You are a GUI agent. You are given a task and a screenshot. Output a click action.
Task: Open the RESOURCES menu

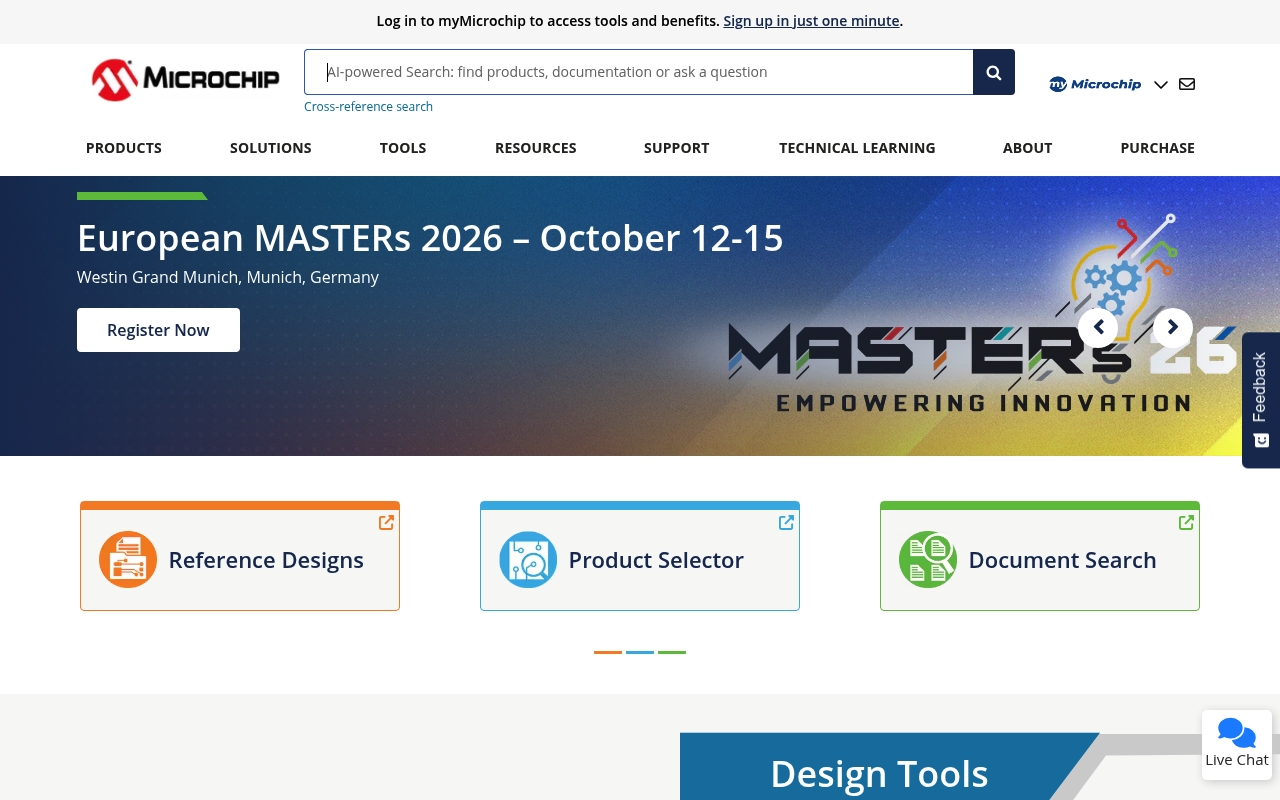pos(536,148)
